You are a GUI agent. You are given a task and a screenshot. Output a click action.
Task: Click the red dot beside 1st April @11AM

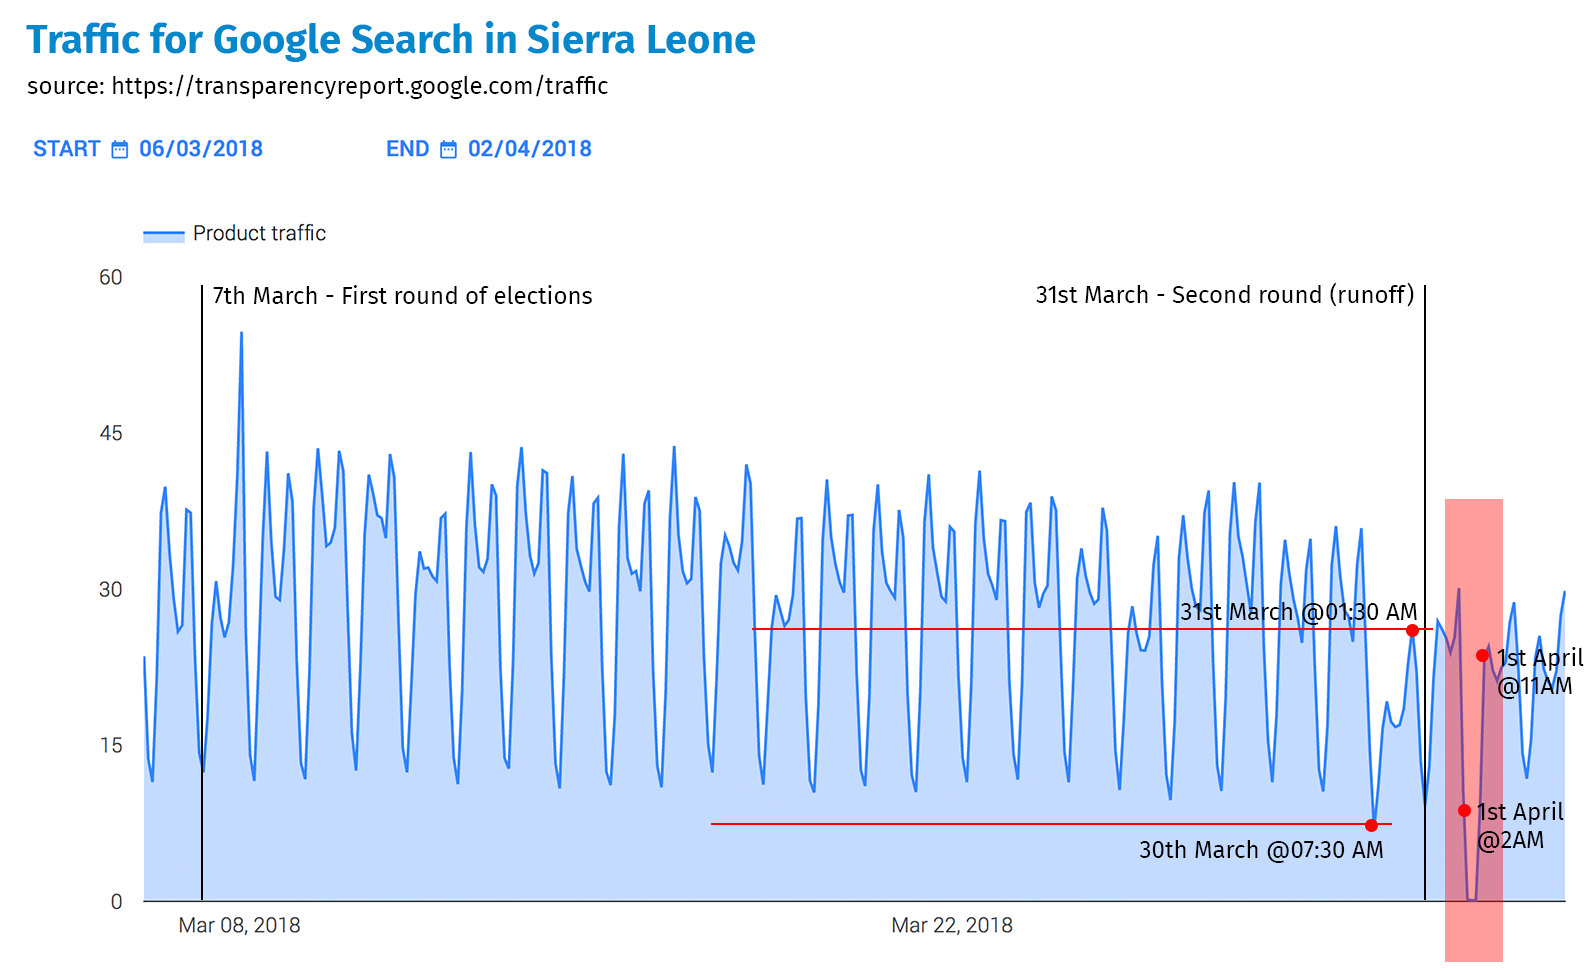[1482, 656]
